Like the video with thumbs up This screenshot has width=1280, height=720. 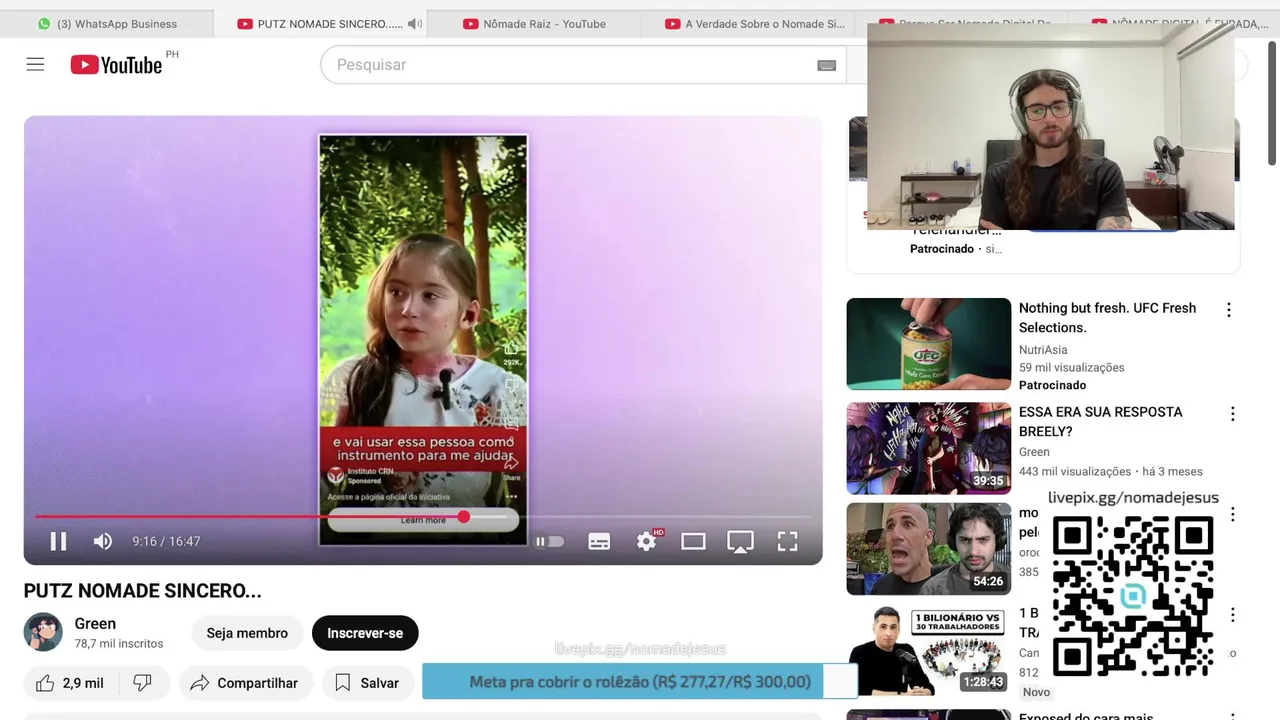pyautogui.click(x=70, y=683)
